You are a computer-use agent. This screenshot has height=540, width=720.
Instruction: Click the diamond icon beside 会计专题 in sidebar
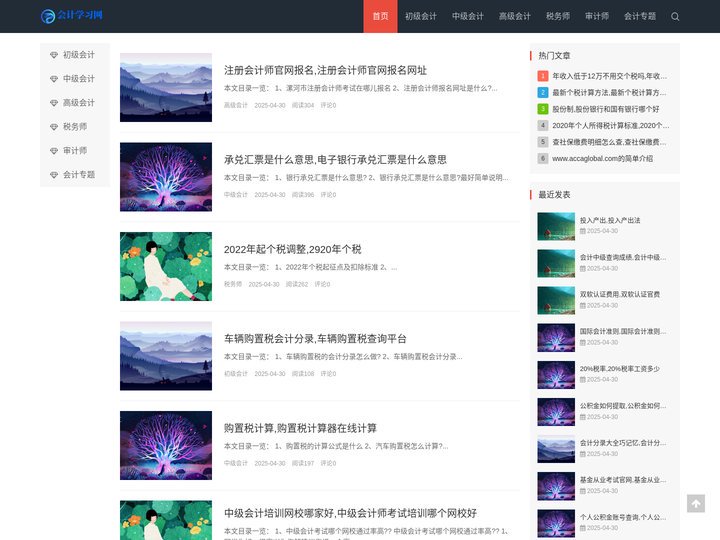54,175
